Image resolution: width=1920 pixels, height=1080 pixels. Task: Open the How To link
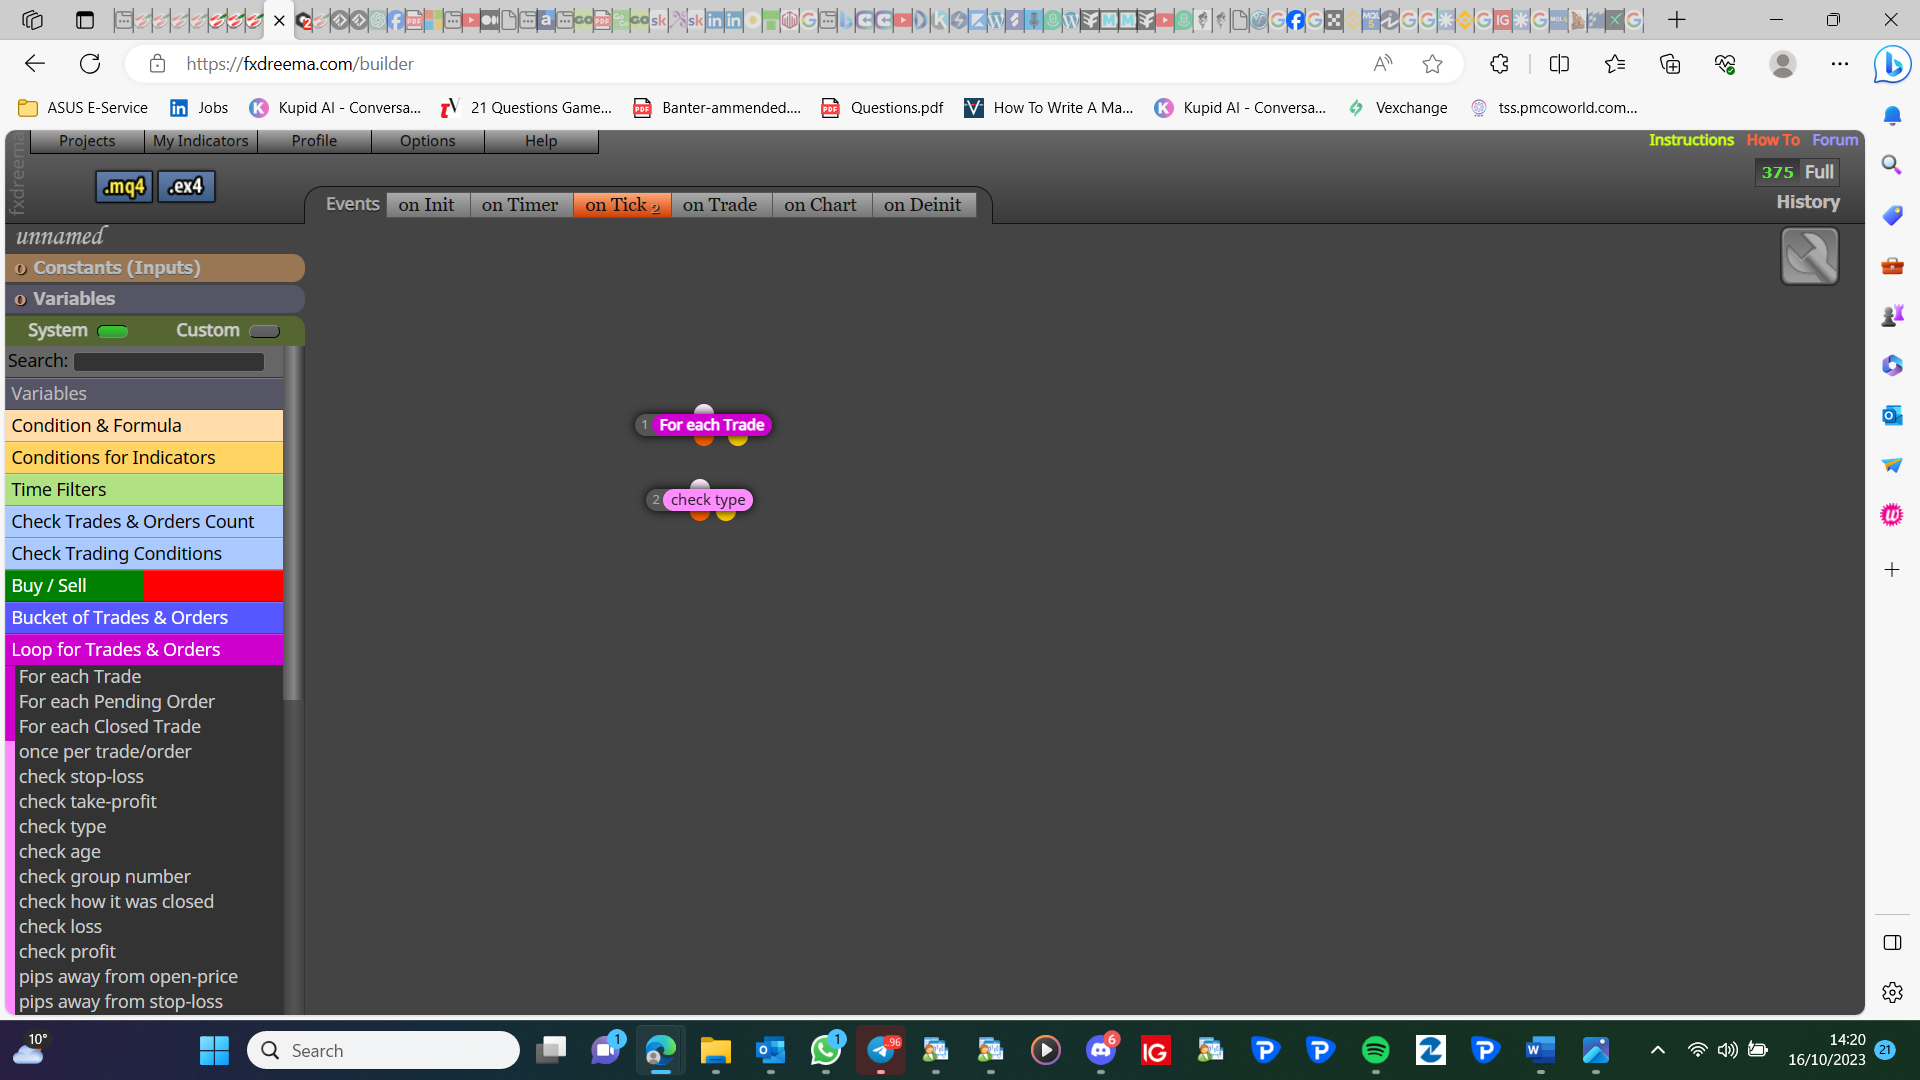pyautogui.click(x=1772, y=140)
